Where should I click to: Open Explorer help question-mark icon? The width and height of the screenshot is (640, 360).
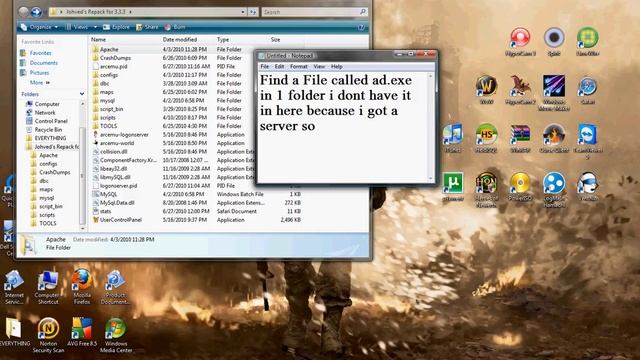point(361,27)
